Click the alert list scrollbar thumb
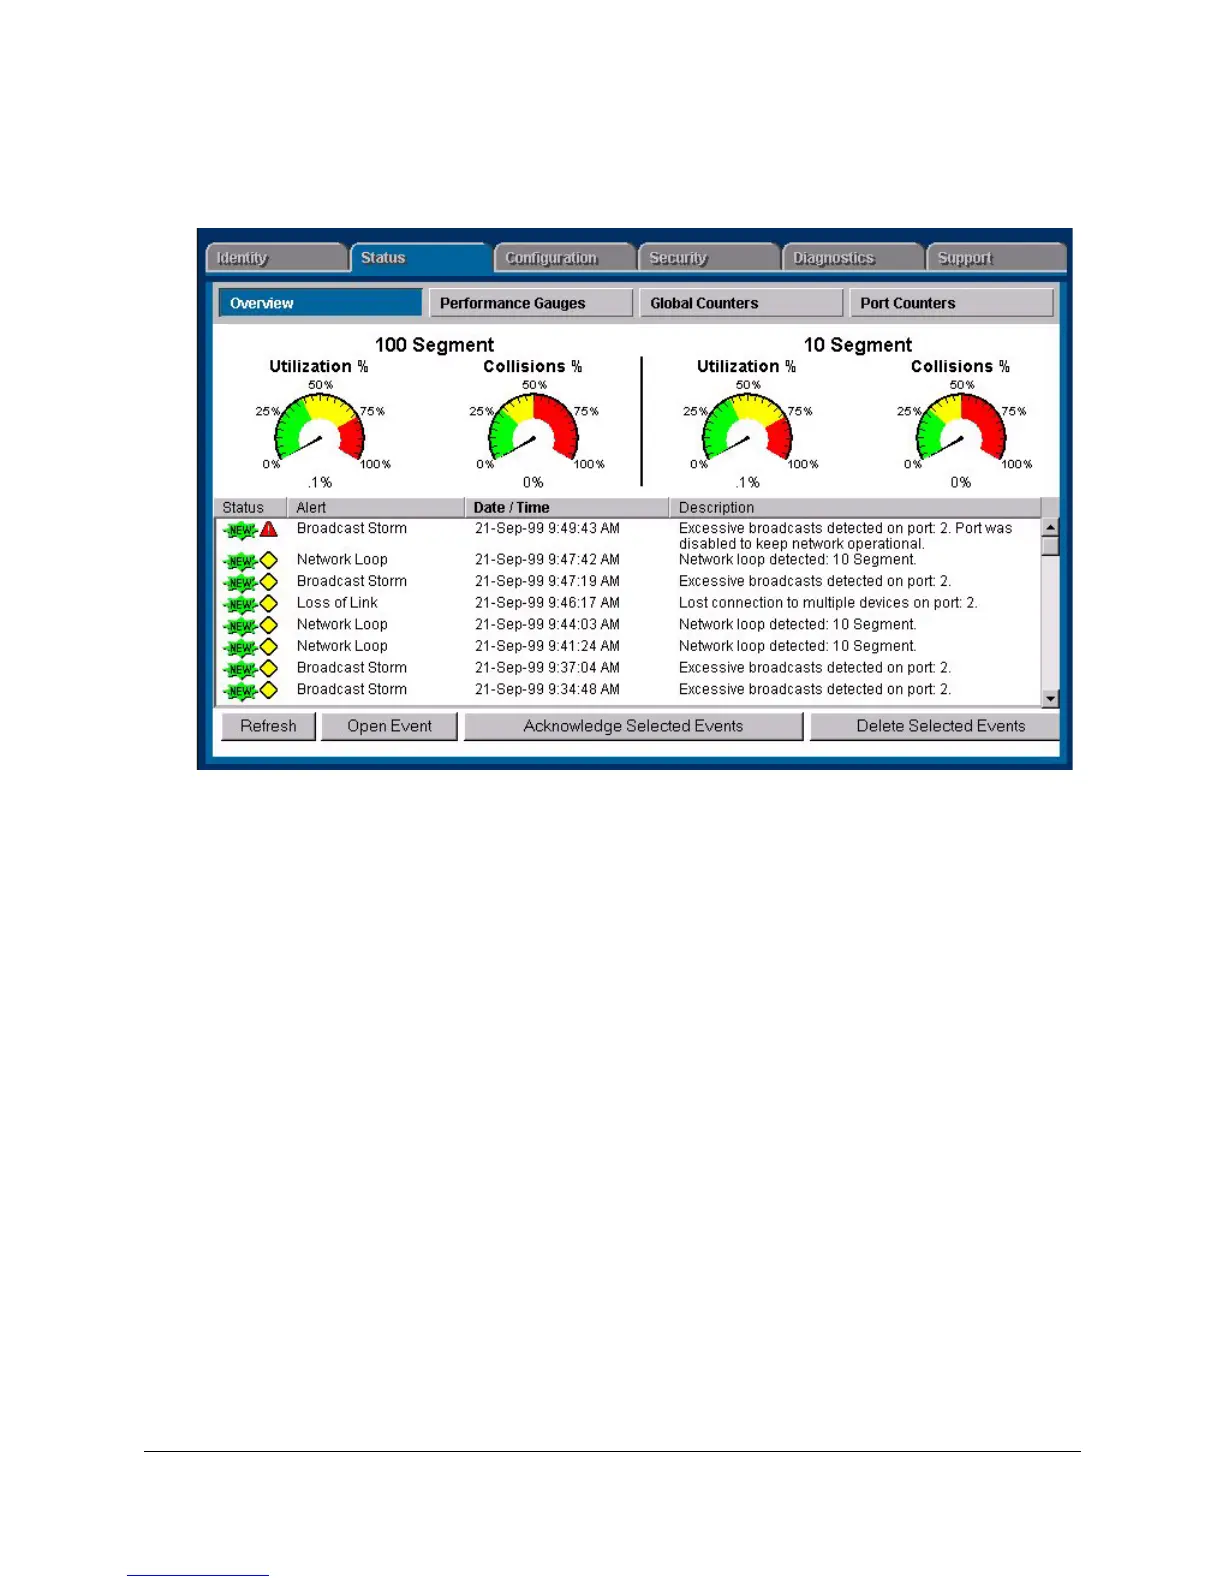Viewport: 1224px width, 1584px height. (x=1050, y=546)
